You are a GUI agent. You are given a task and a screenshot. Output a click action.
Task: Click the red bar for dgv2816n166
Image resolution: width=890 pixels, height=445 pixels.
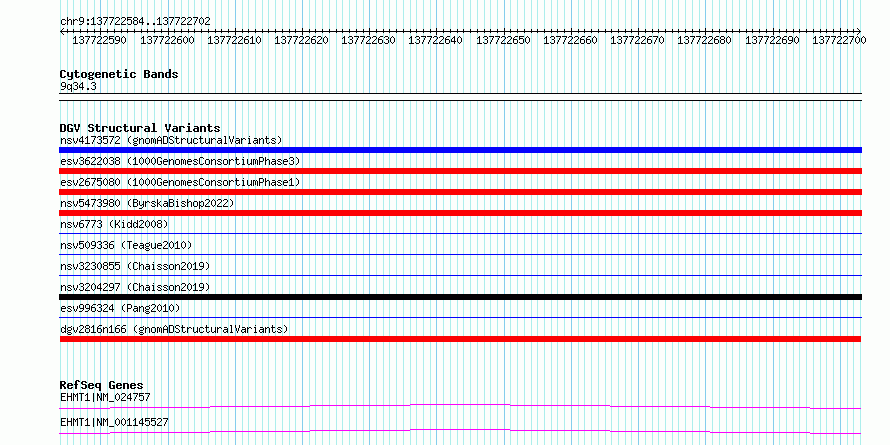[460, 339]
